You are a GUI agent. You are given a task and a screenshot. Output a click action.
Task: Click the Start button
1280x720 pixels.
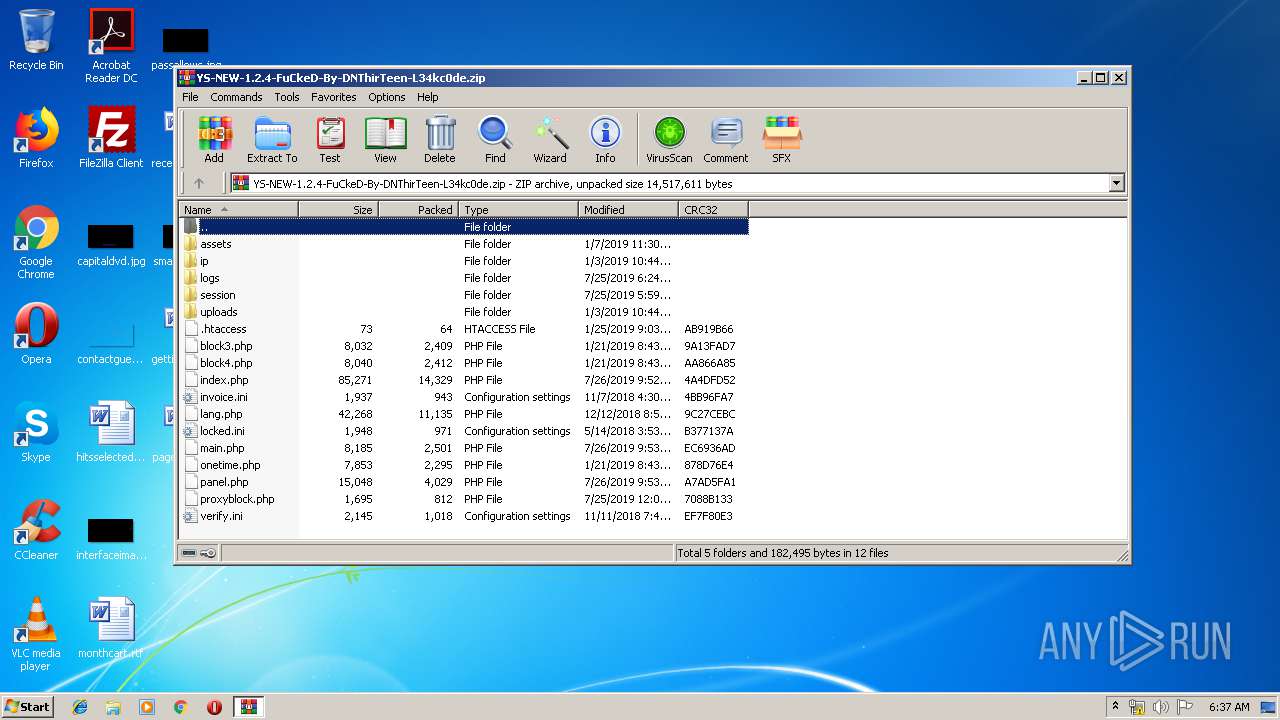(x=28, y=706)
